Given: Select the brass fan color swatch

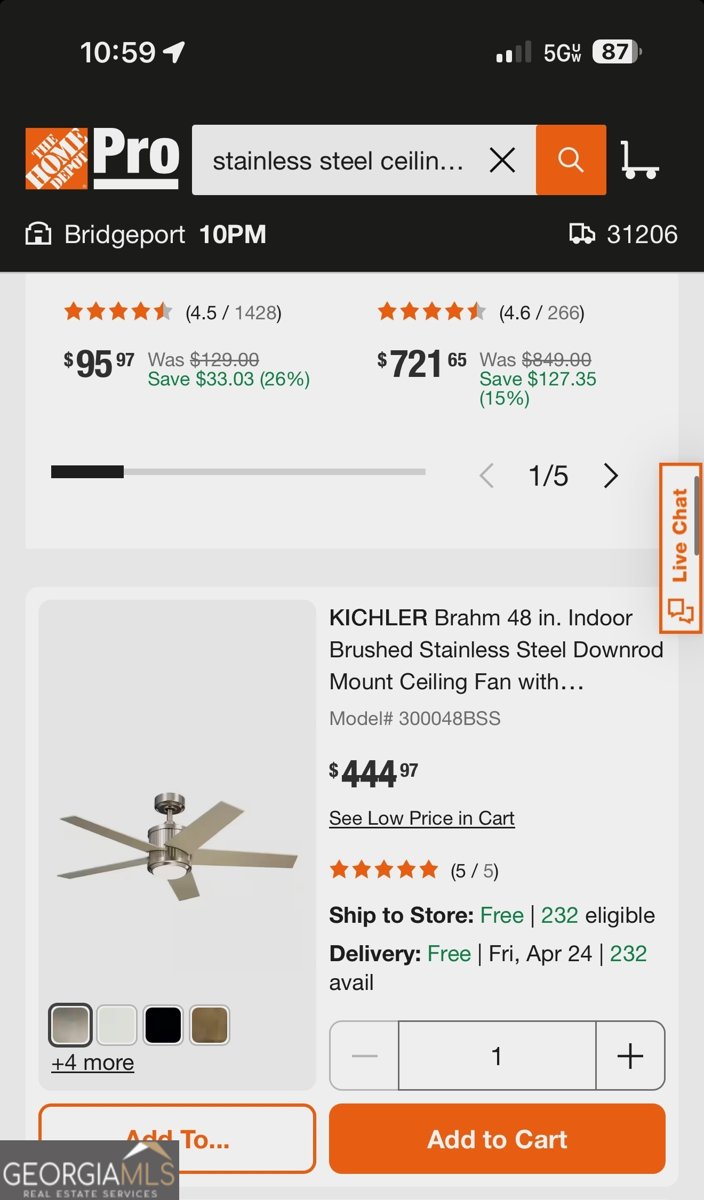Looking at the screenshot, I should [209, 1025].
